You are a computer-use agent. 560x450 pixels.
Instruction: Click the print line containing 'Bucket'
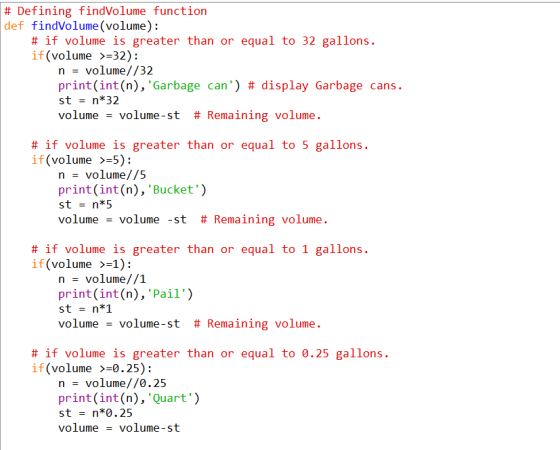(132, 190)
